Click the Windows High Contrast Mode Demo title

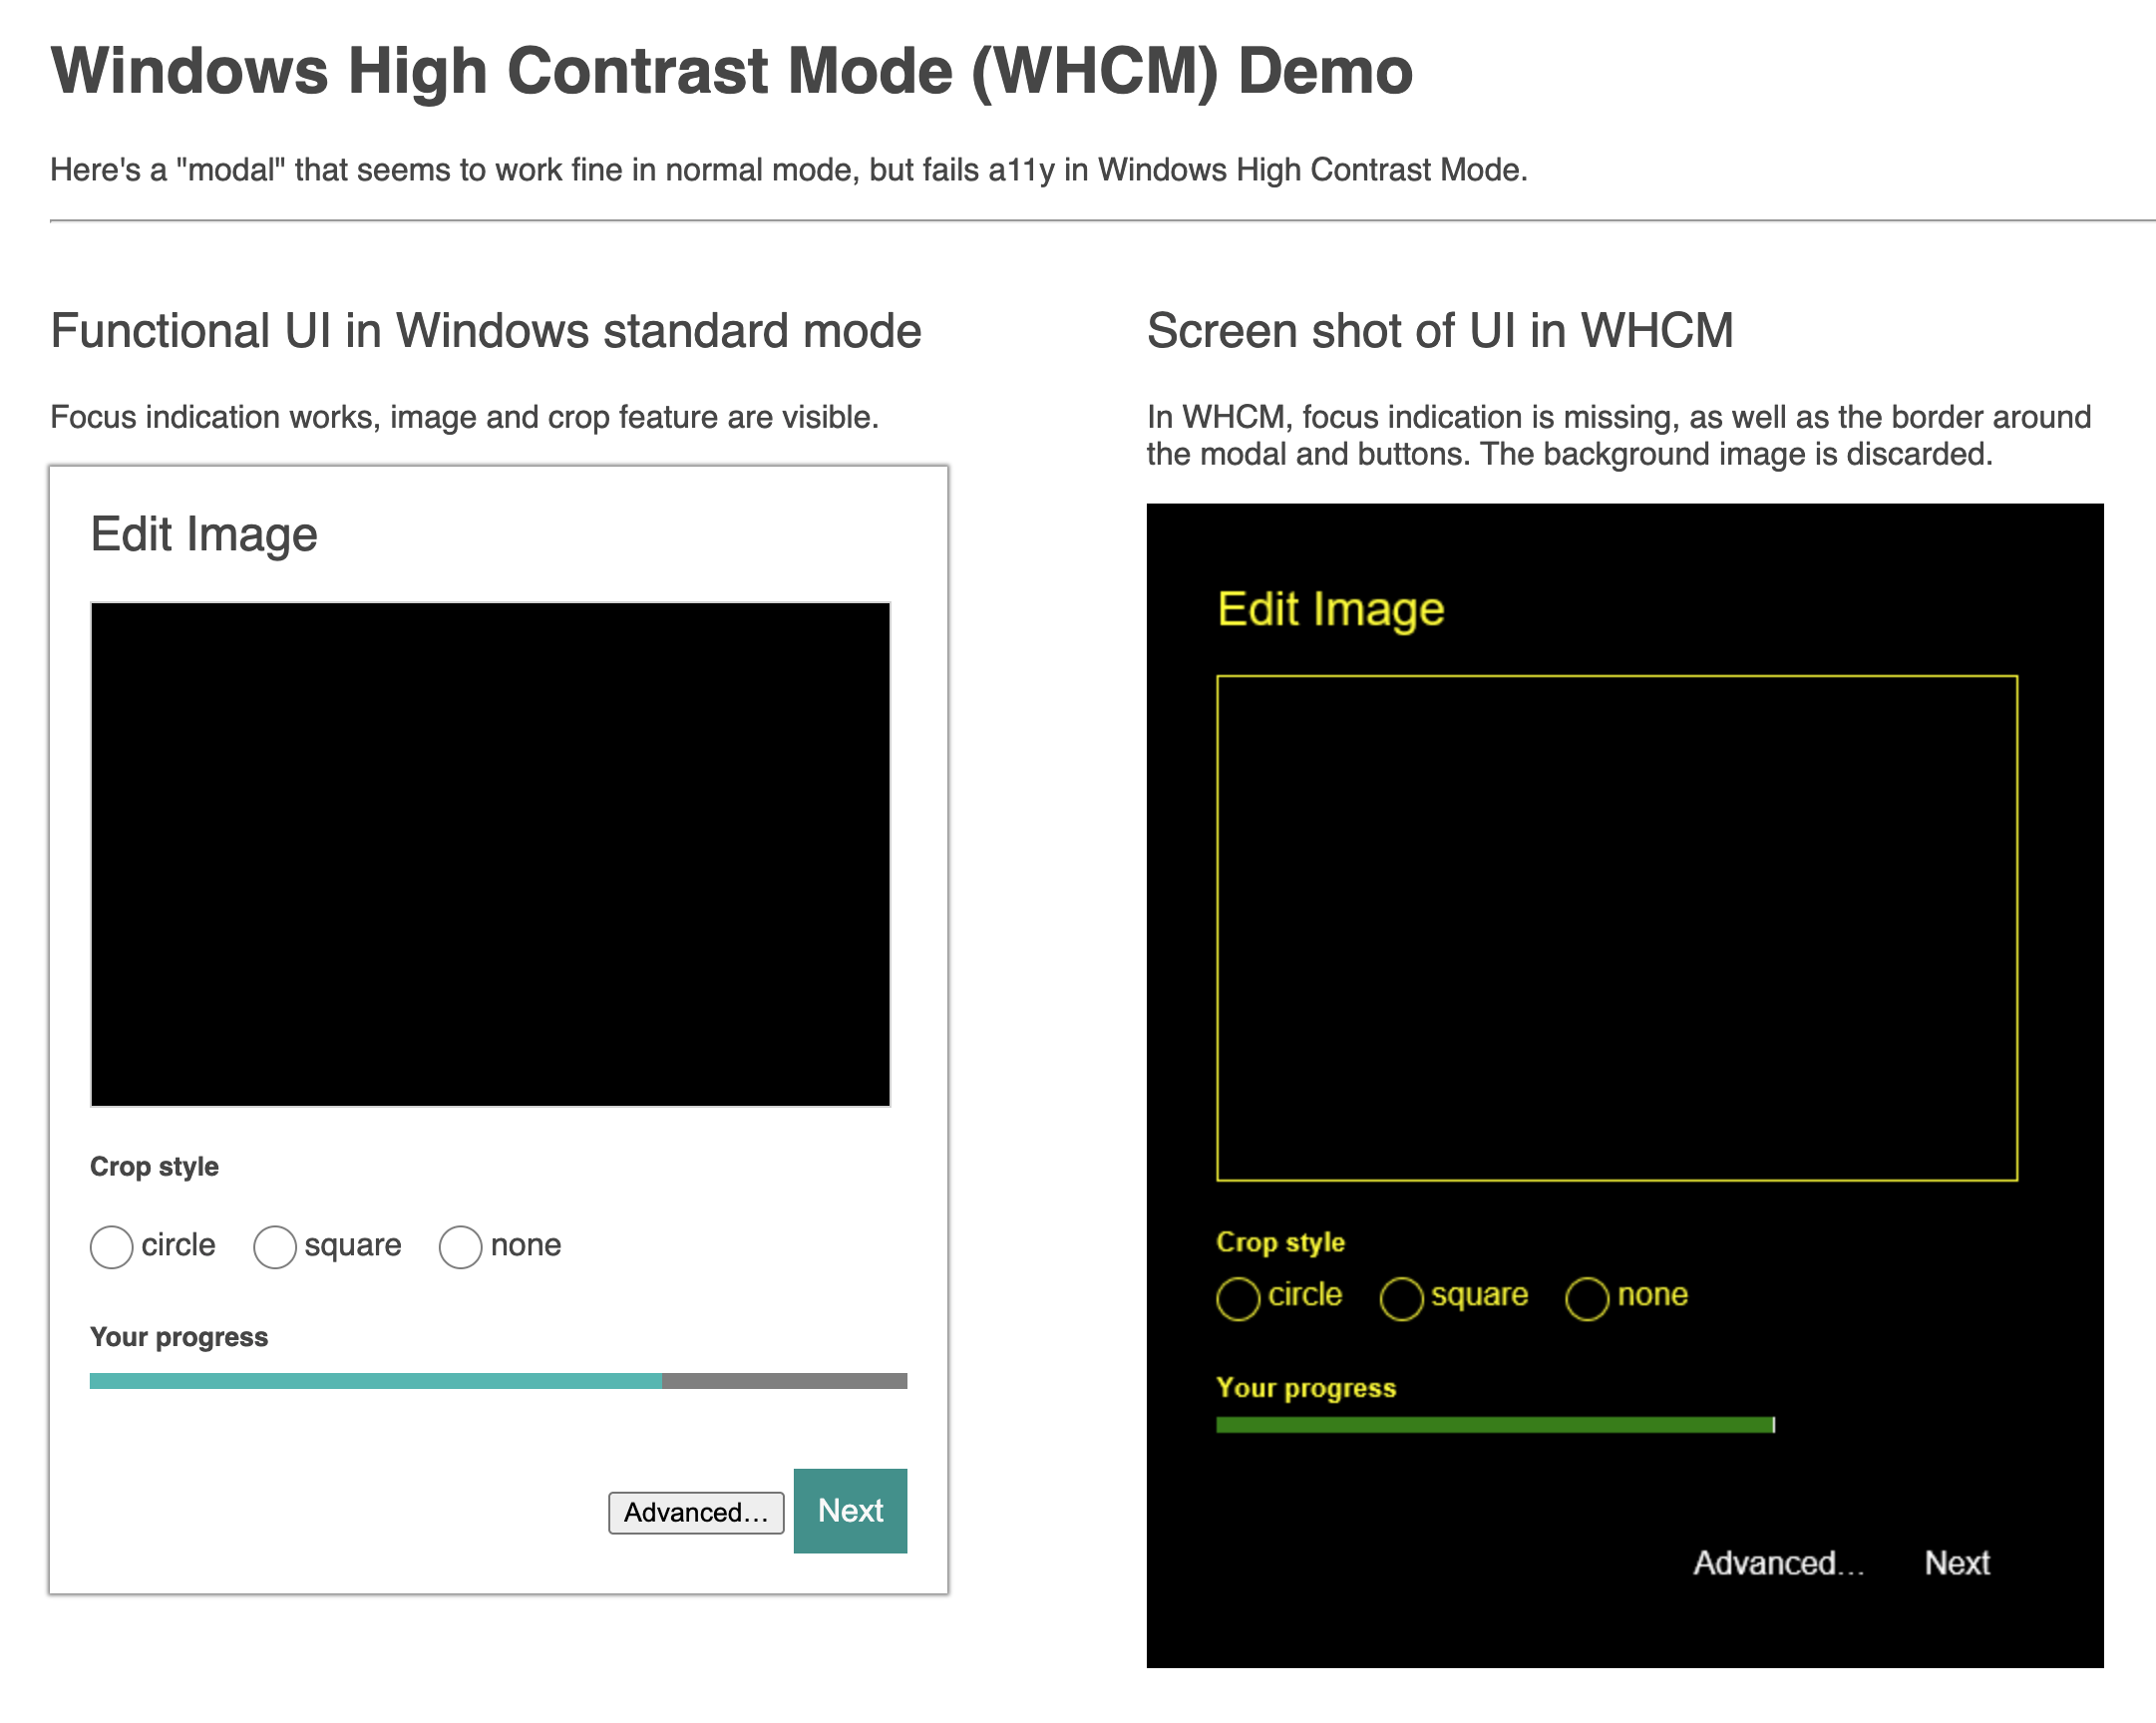pos(731,71)
